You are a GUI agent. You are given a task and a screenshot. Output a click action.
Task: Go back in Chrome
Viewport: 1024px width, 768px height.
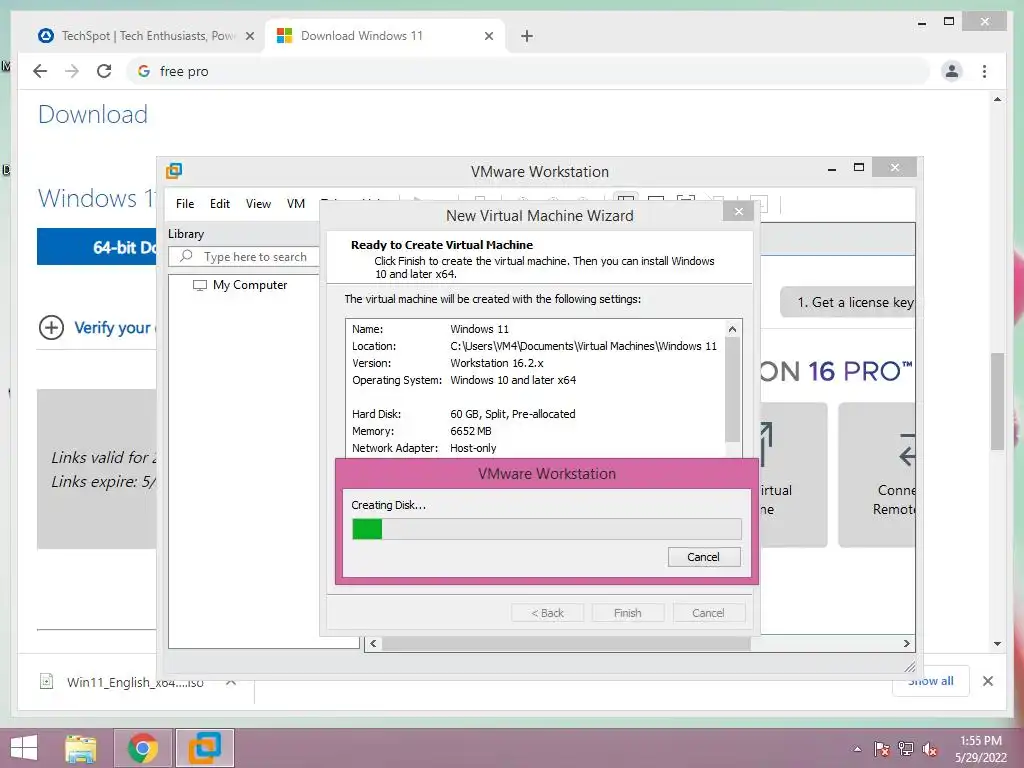click(x=40, y=71)
